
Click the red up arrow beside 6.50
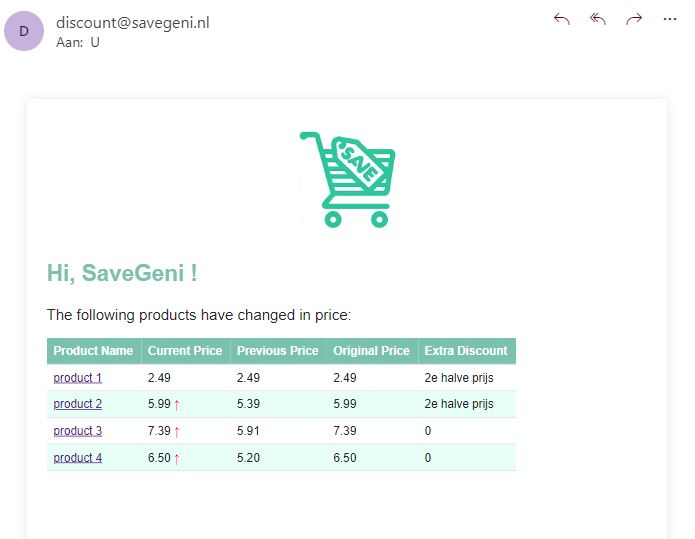[177, 458]
